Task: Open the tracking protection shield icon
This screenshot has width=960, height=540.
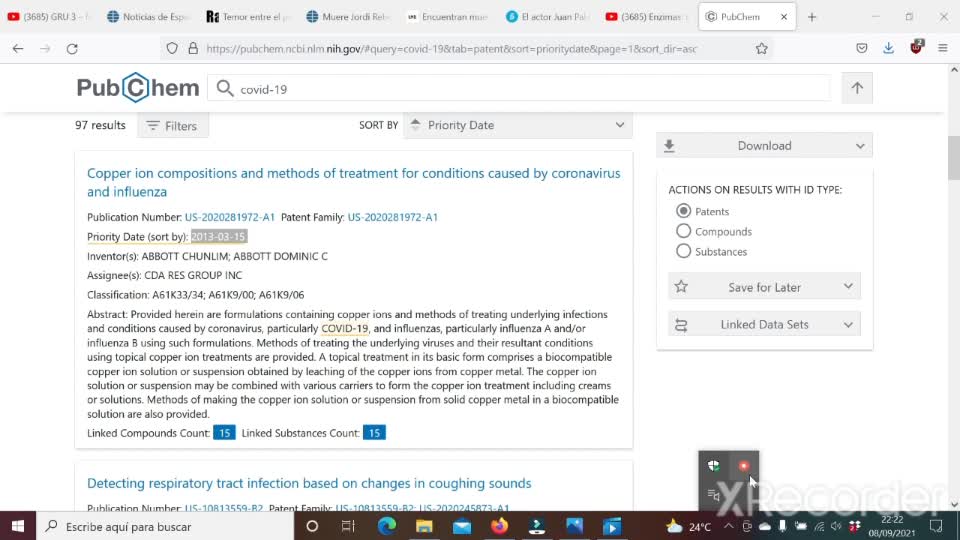Action: [x=172, y=48]
